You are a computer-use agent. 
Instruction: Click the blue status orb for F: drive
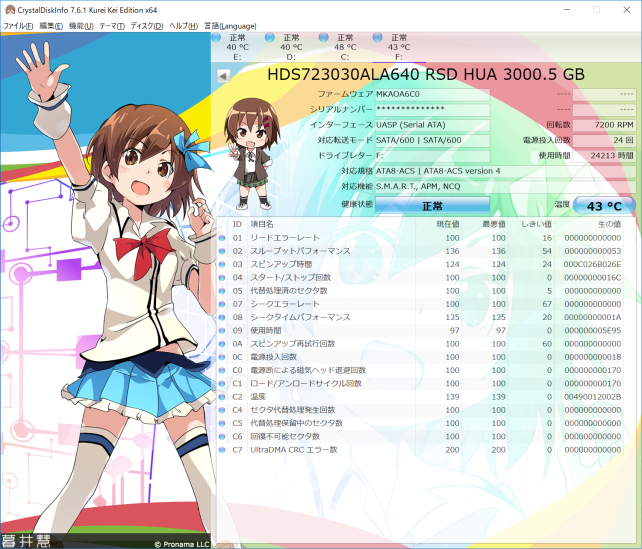(x=378, y=38)
